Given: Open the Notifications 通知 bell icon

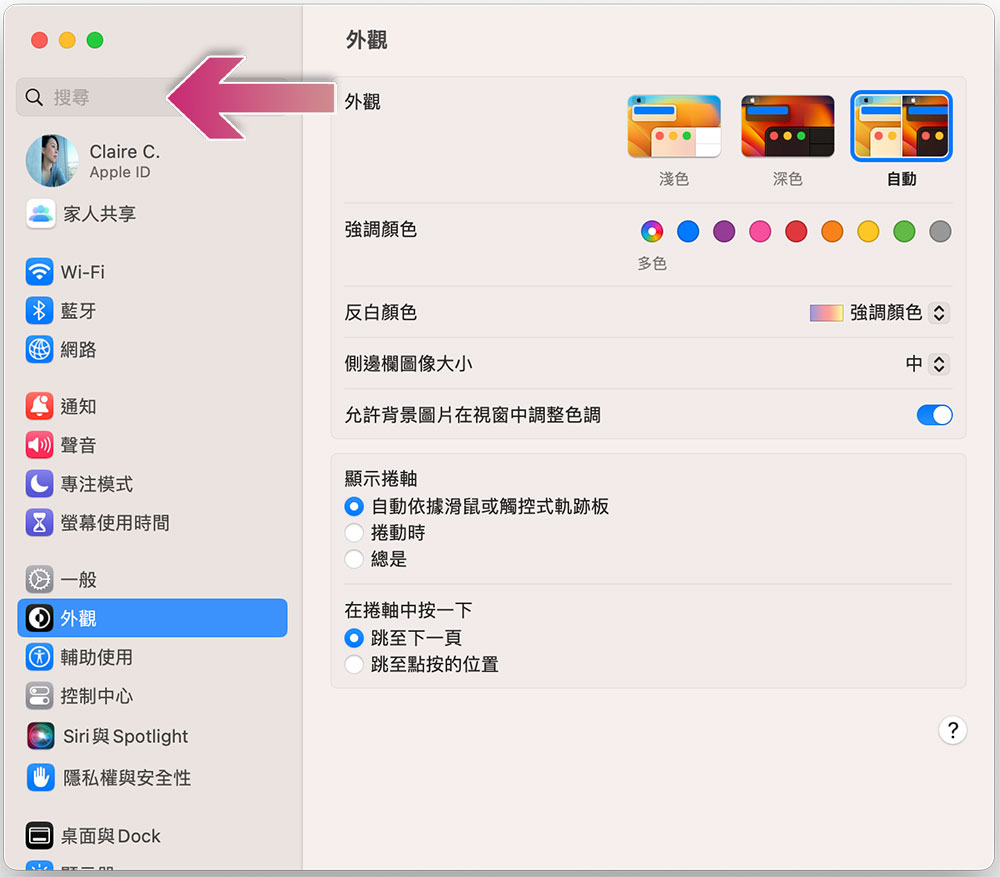Looking at the screenshot, I should (x=40, y=406).
